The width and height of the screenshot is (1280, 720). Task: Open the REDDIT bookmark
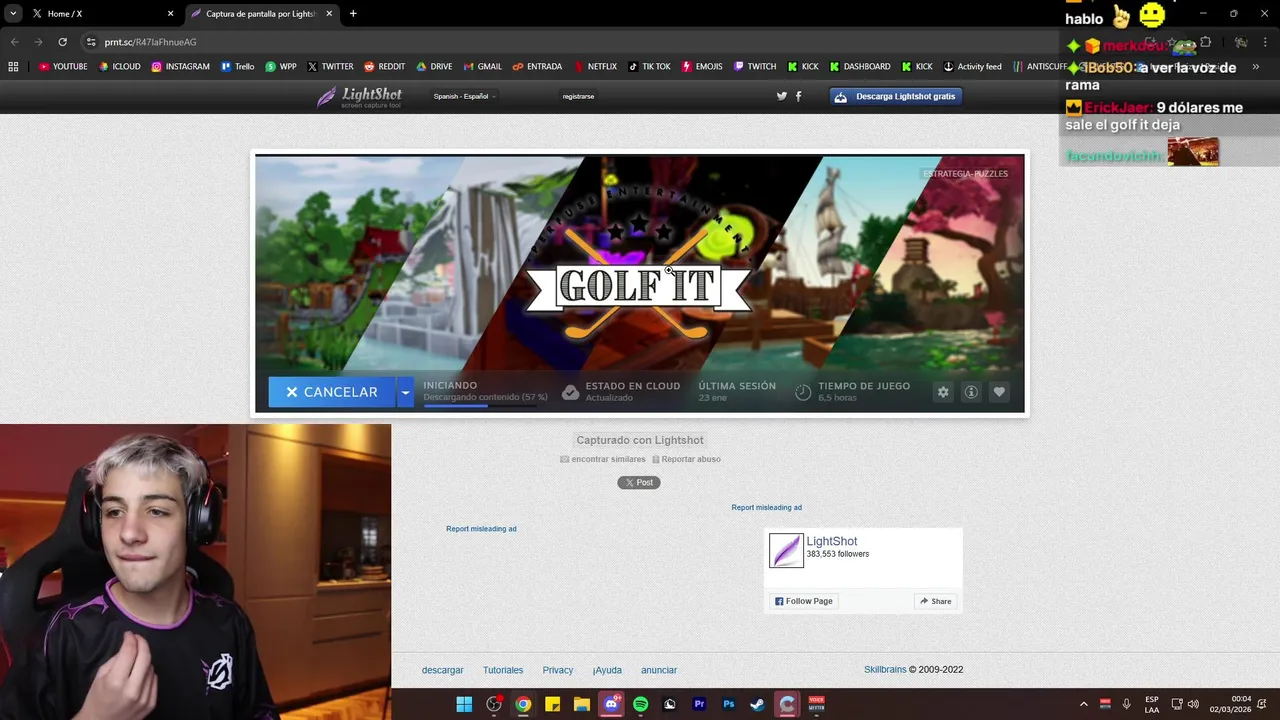384,67
